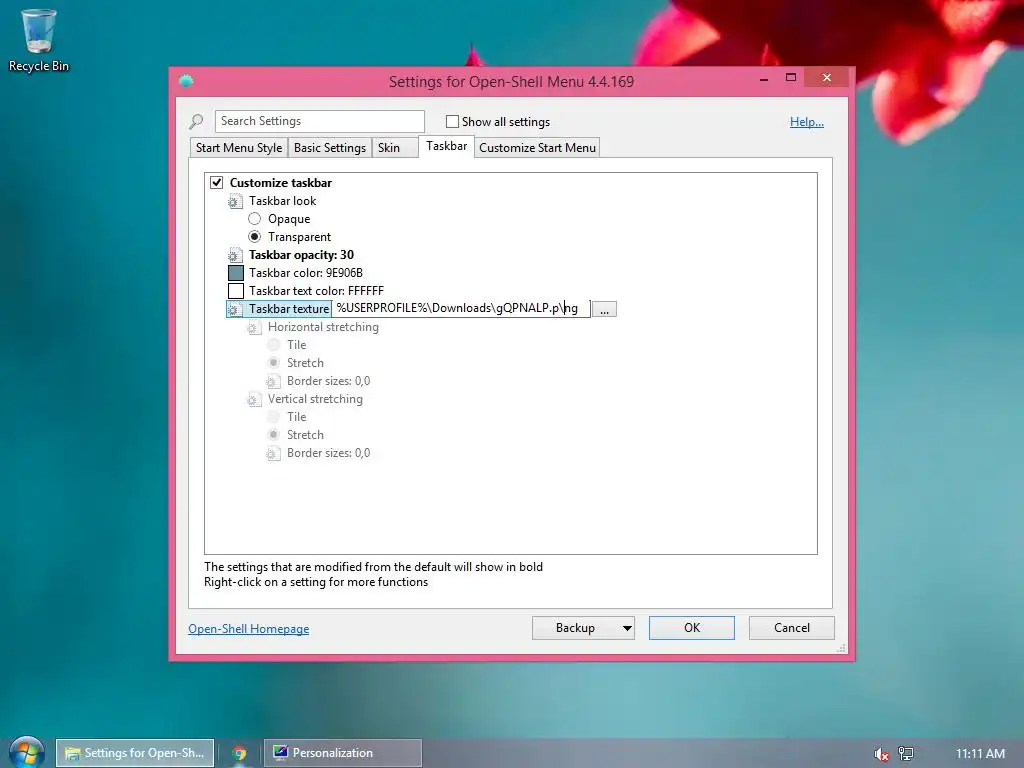Click the Taskbar color 9E906B swatch
Image resolution: width=1024 pixels, height=768 pixels.
click(x=236, y=273)
